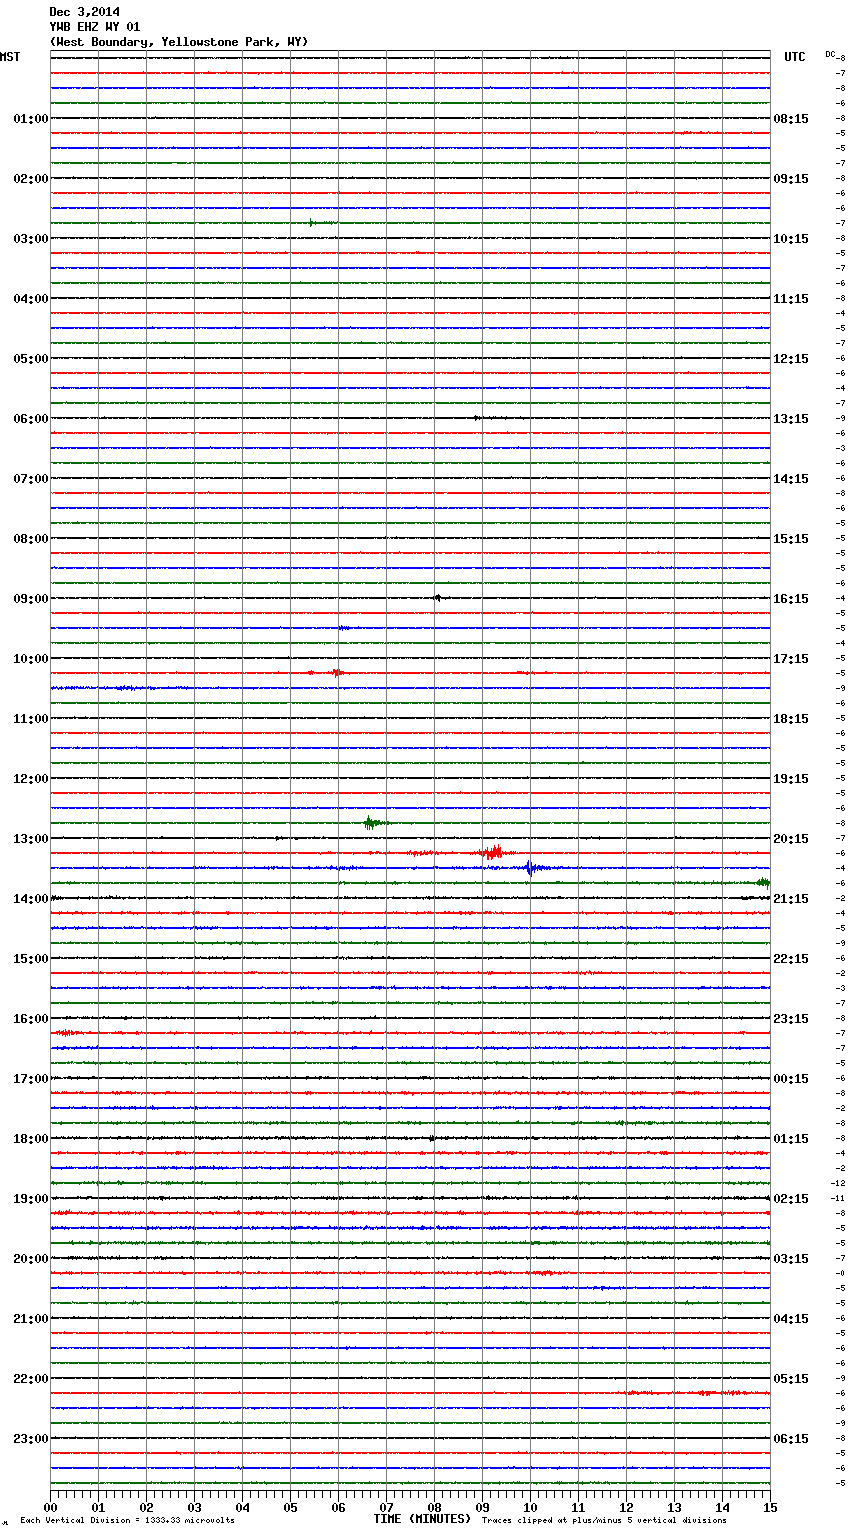
Task: Select the MST time label "12:00"
Action: point(31,779)
